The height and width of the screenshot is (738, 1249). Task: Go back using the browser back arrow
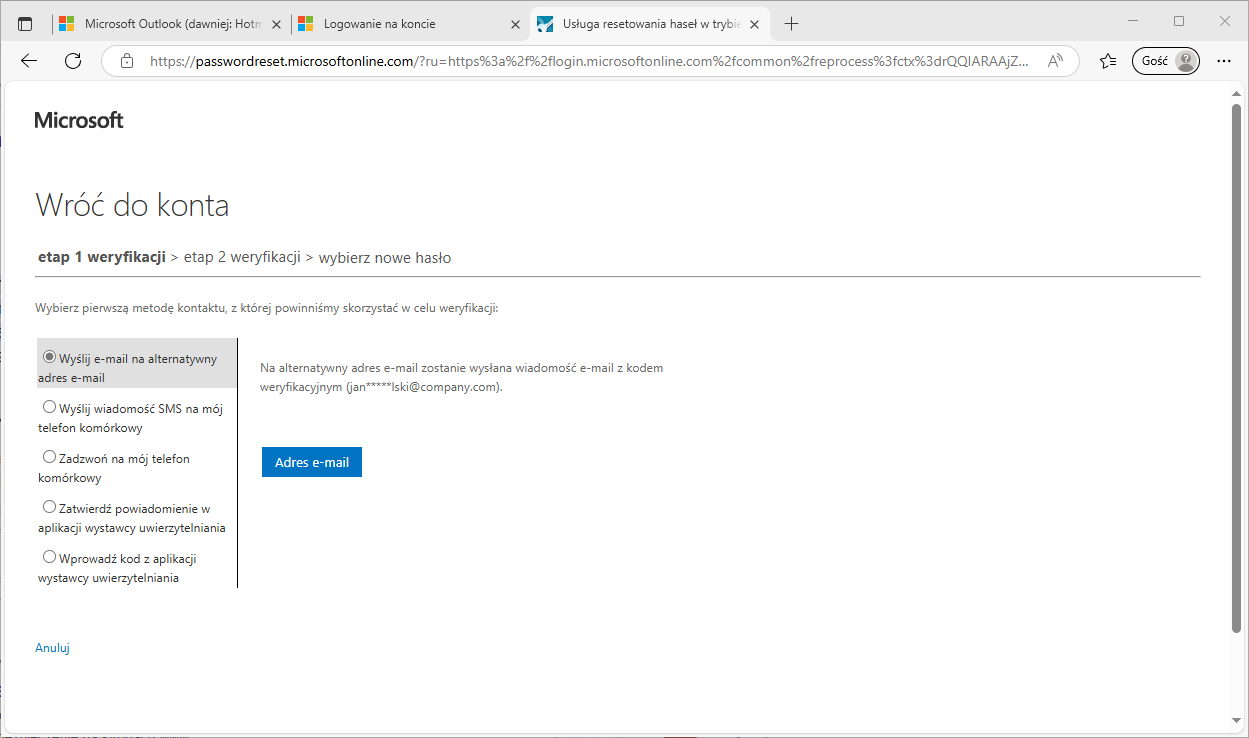[x=29, y=61]
